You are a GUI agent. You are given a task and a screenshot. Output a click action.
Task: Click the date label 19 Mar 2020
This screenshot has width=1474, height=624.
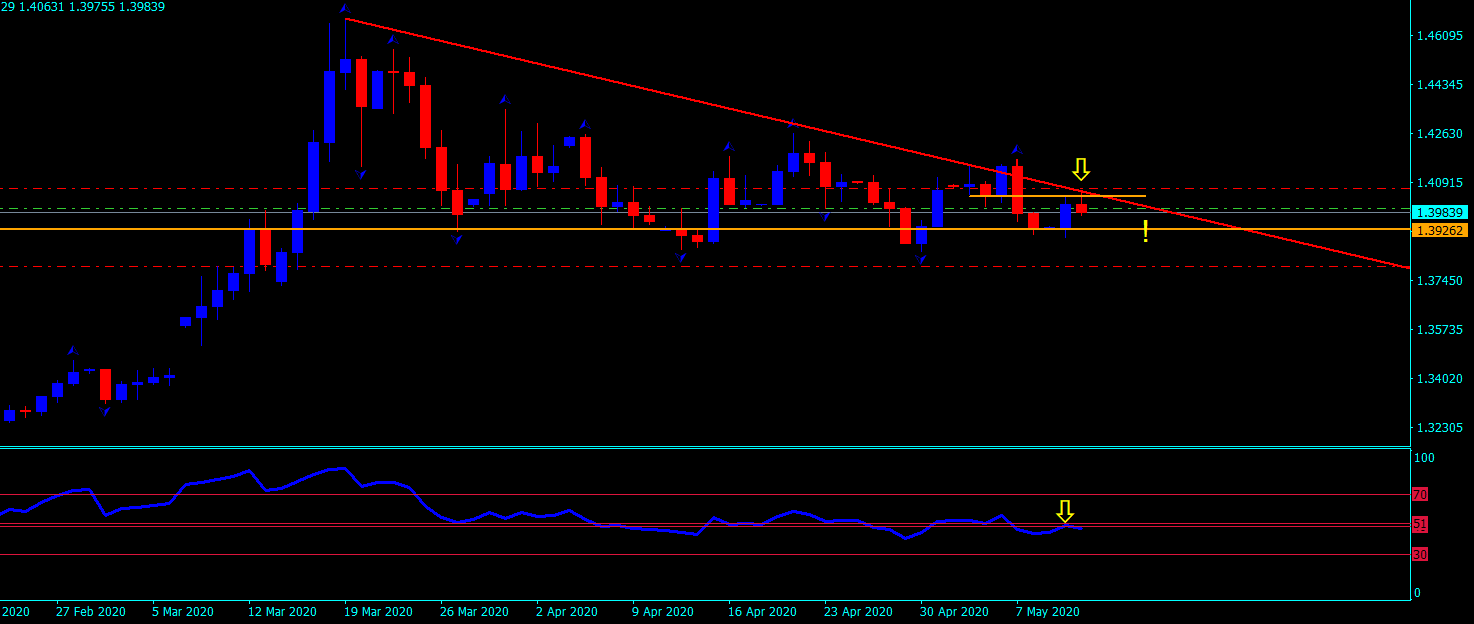(379, 611)
